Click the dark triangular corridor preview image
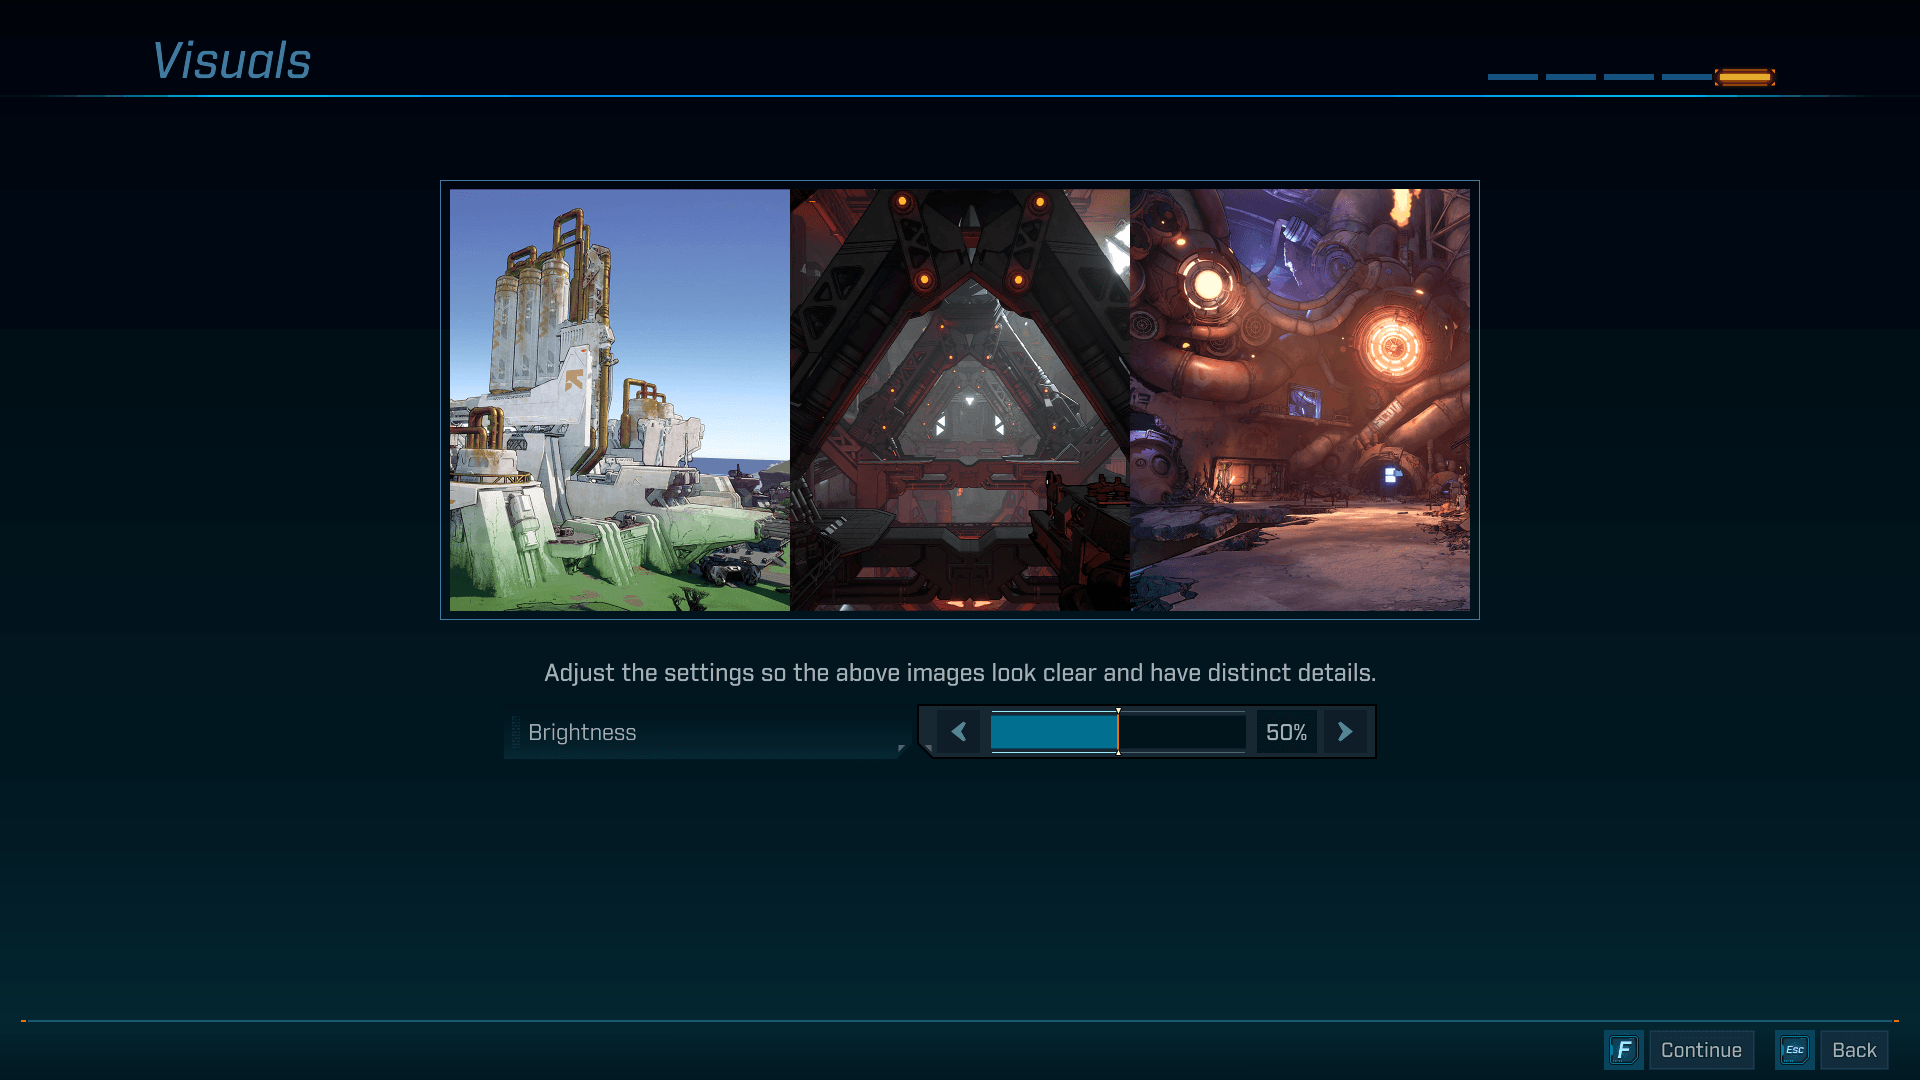The width and height of the screenshot is (1920, 1080). point(960,400)
